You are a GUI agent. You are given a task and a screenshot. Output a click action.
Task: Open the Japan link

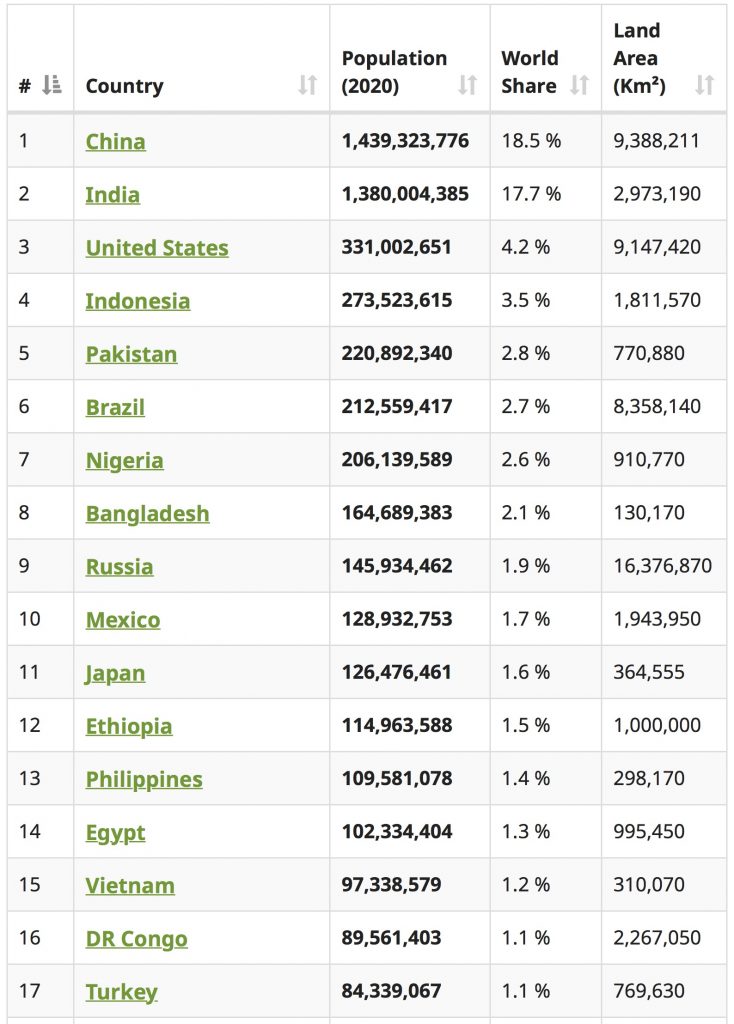pyautogui.click(x=115, y=672)
